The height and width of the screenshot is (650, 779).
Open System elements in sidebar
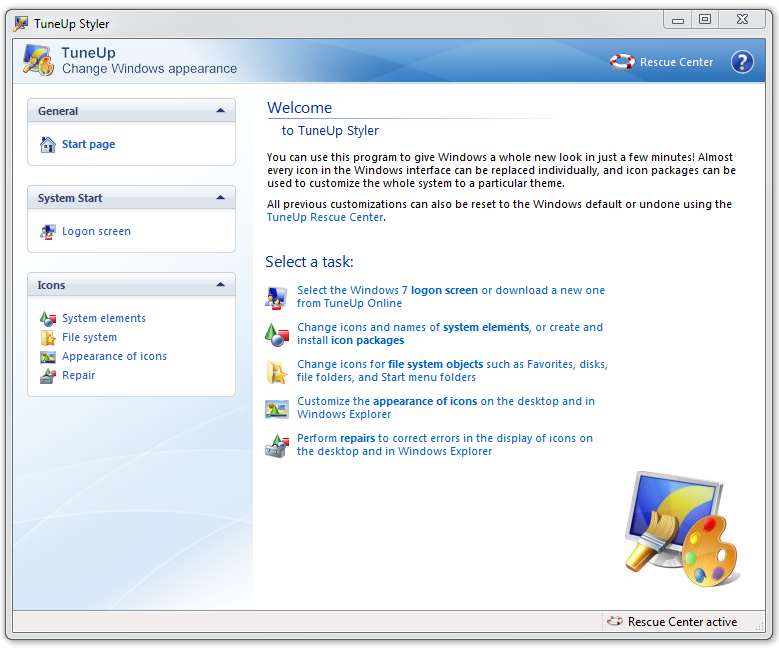coord(104,318)
